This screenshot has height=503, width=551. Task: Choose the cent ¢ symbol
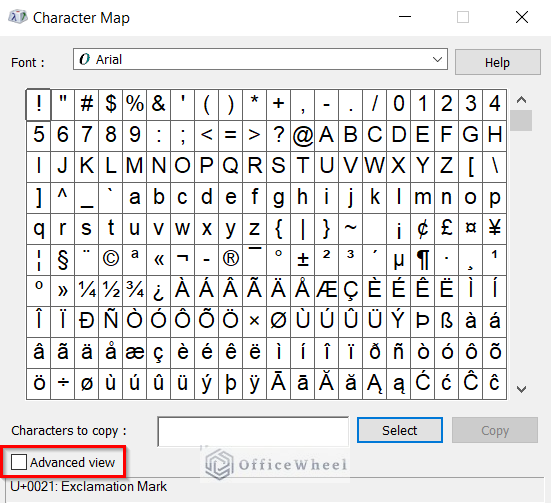[x=422, y=229]
